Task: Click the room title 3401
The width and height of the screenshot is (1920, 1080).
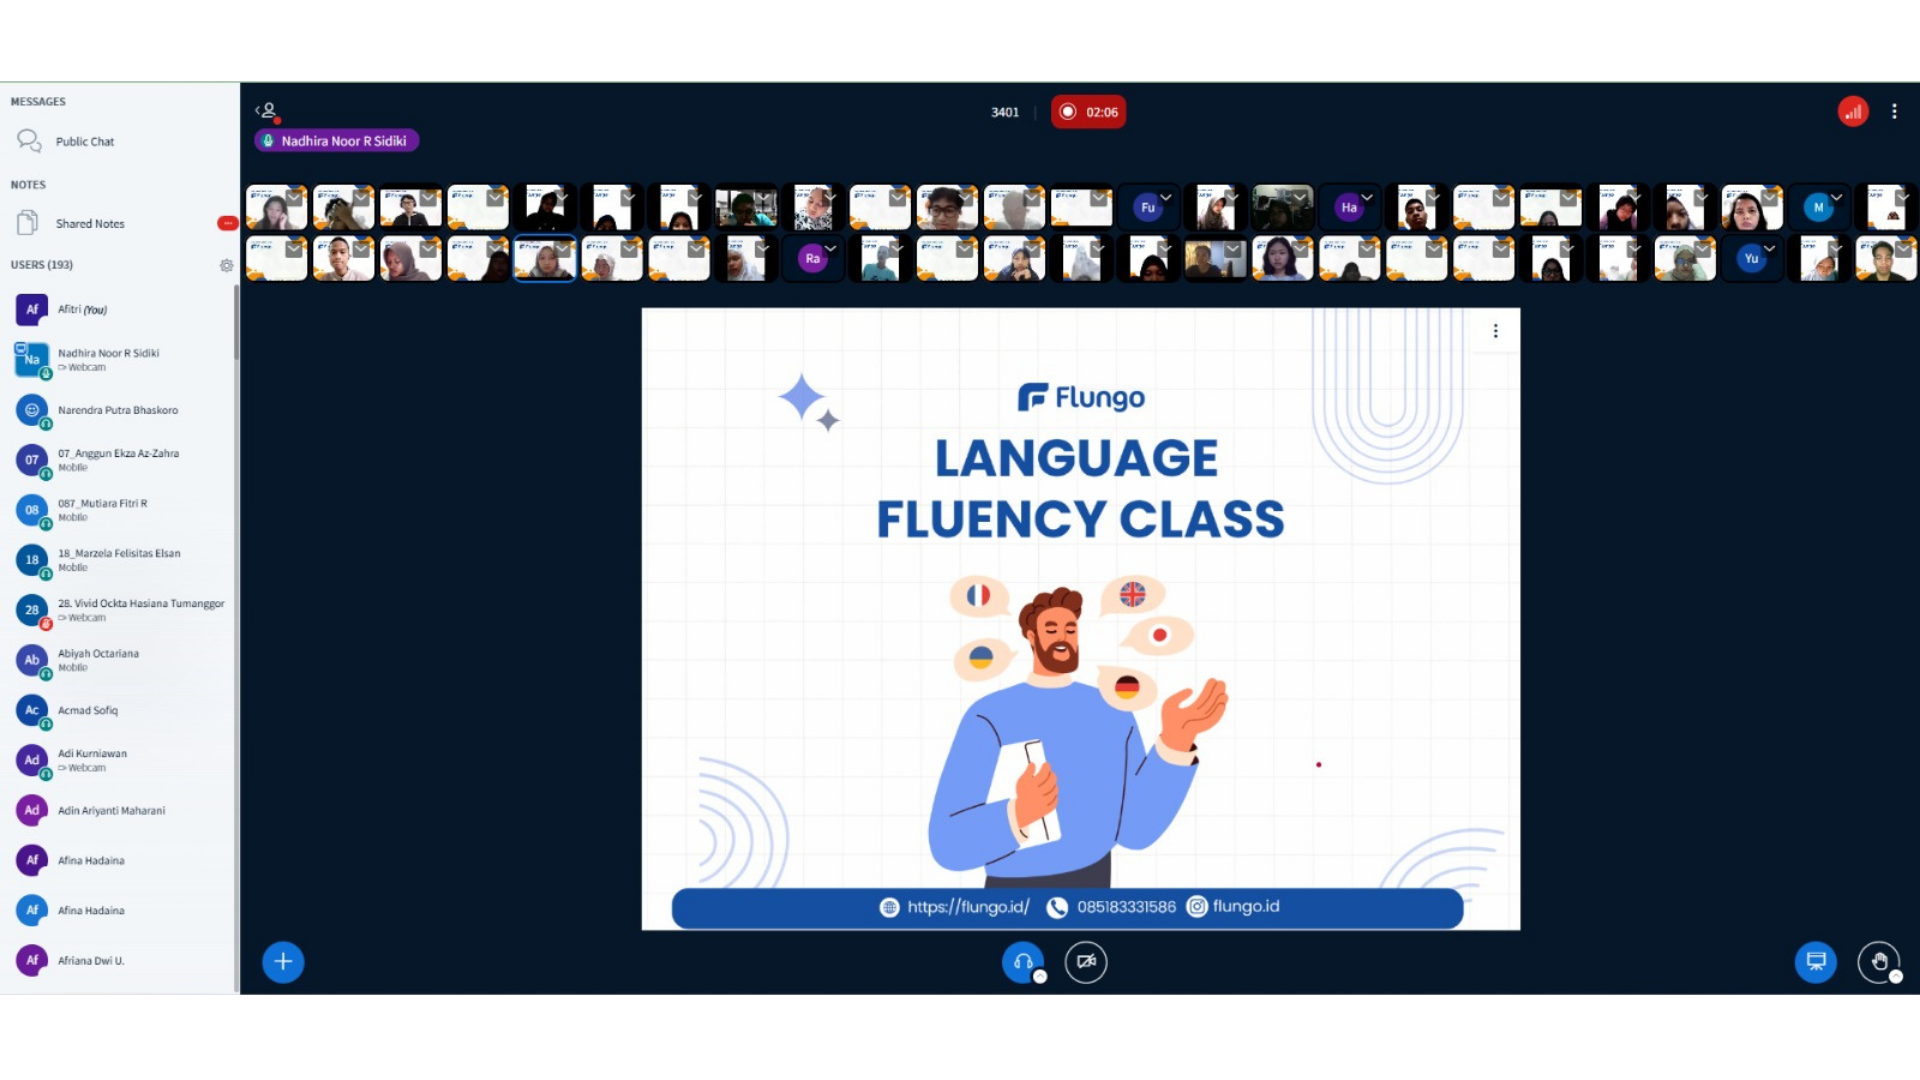Action: click(1005, 112)
